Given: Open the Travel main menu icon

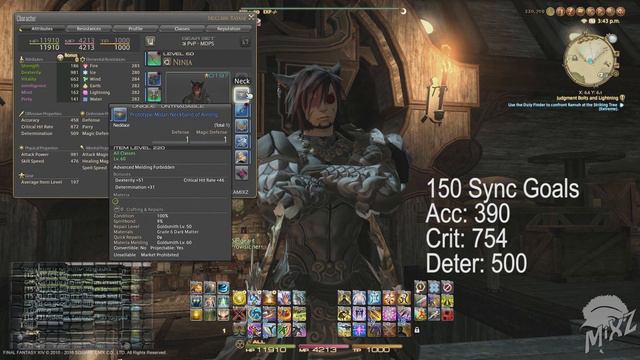Looking at the screenshot, I should tap(591, 11).
